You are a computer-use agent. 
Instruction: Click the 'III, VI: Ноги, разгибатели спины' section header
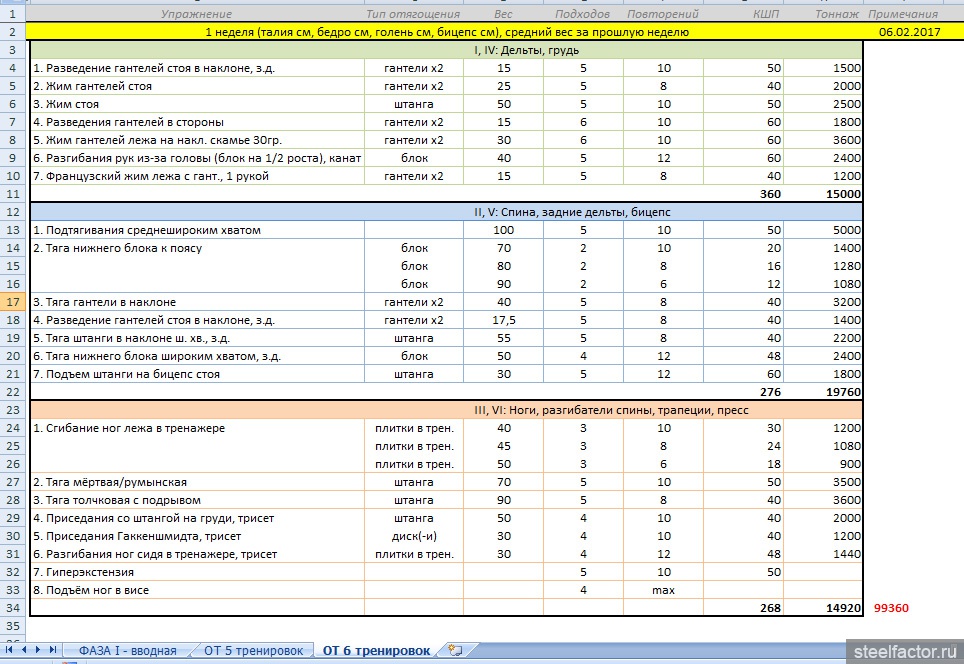(446, 410)
